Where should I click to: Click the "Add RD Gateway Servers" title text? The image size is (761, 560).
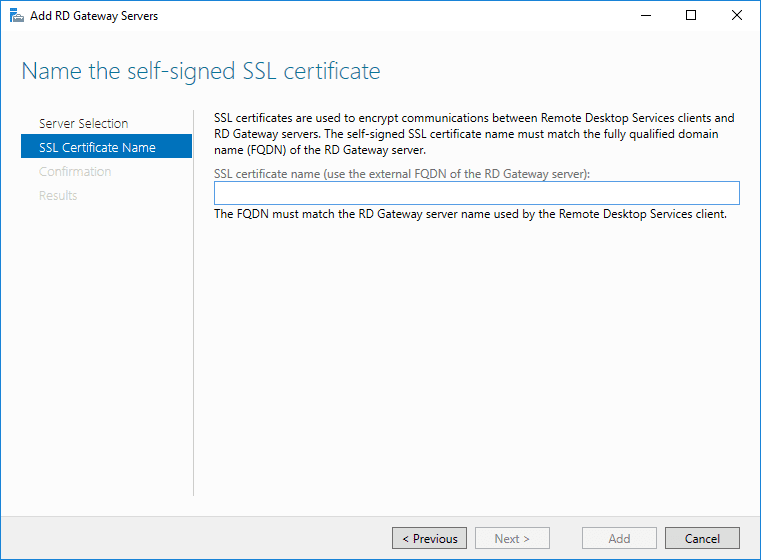point(94,16)
